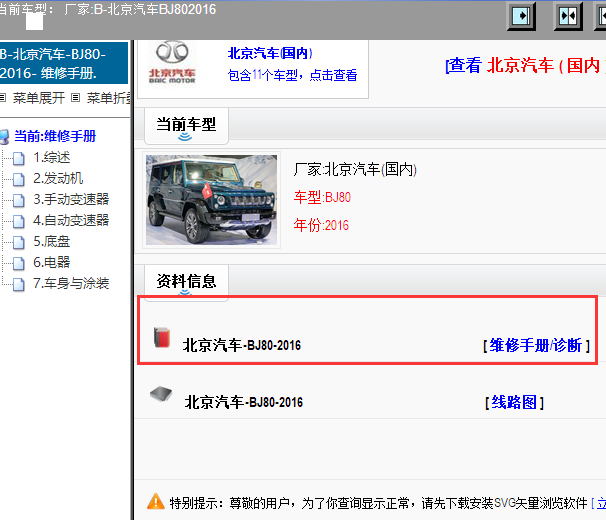Screen dimensions: 606x520
Task: Click the page icon next to 3.手动变速器
Action: 19,200
